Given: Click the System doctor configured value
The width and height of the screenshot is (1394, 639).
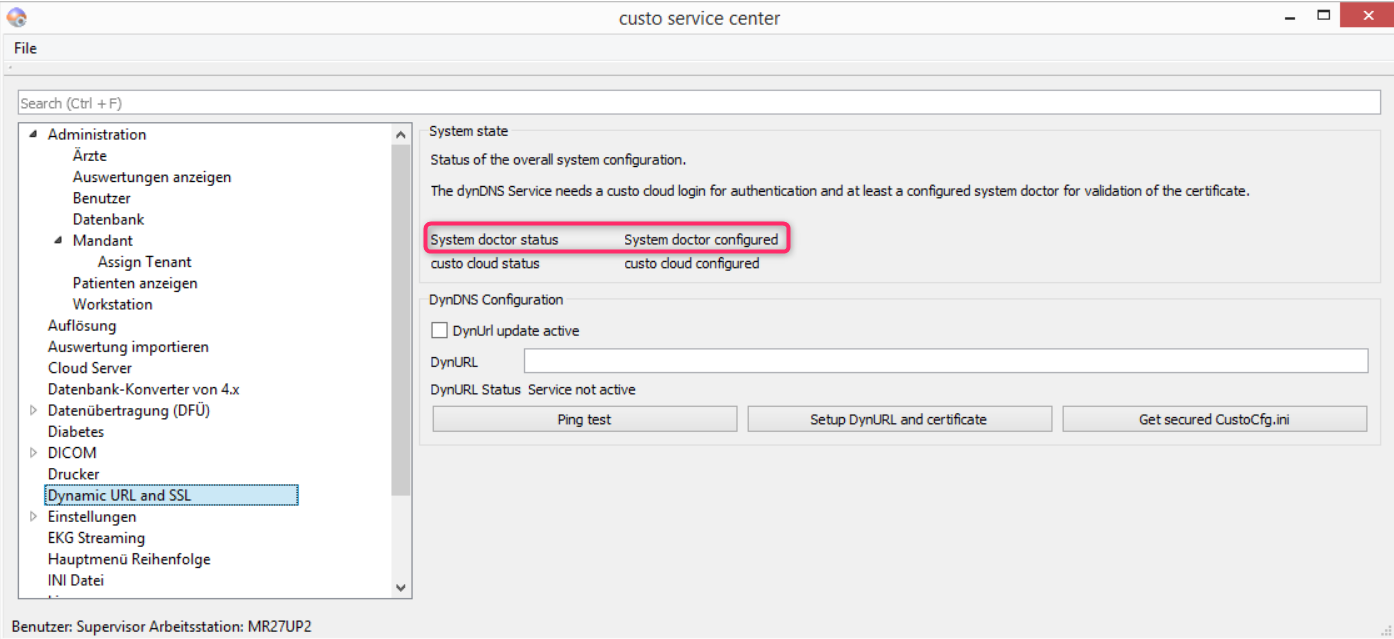Looking at the screenshot, I should click(701, 240).
